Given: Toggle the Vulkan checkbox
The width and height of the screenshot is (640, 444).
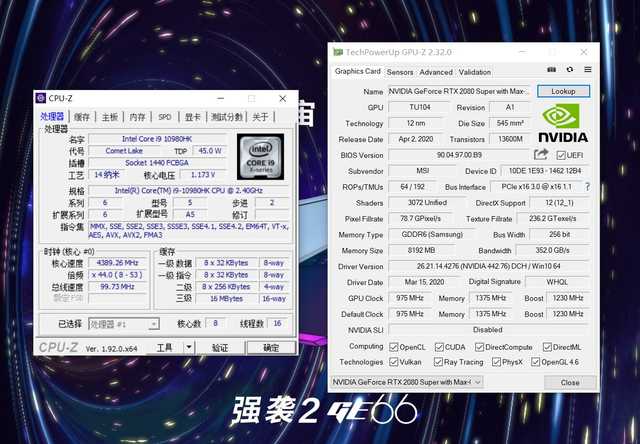Looking at the screenshot, I should coord(393,362).
